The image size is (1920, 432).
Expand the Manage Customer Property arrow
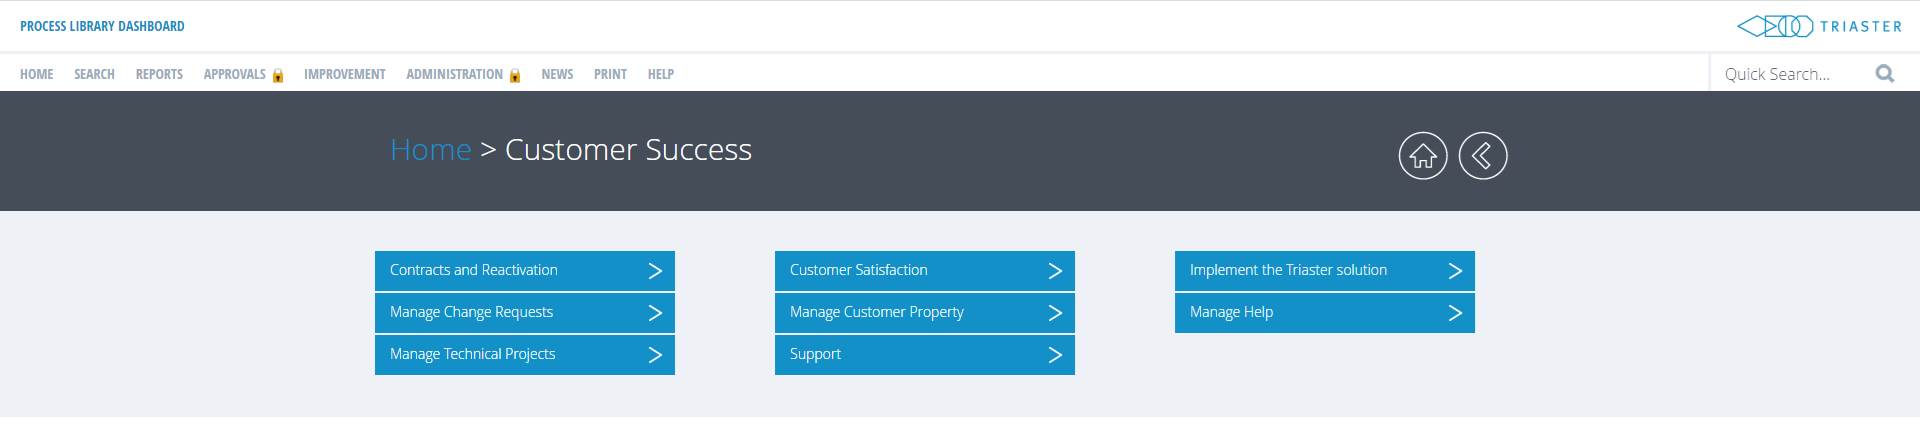click(x=1055, y=313)
